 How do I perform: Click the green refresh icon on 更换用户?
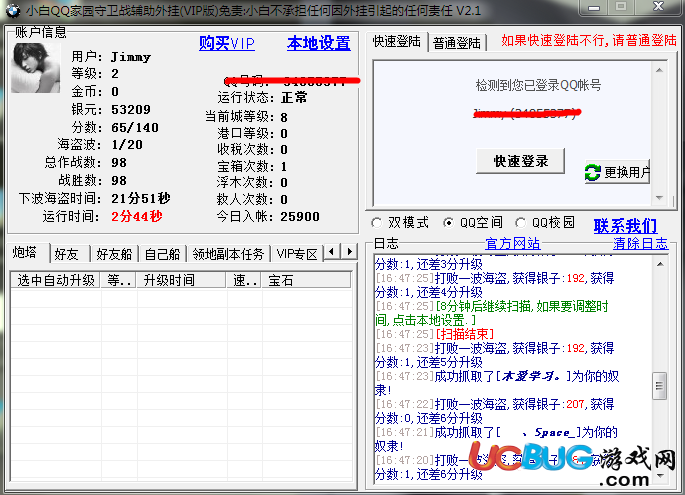point(592,172)
